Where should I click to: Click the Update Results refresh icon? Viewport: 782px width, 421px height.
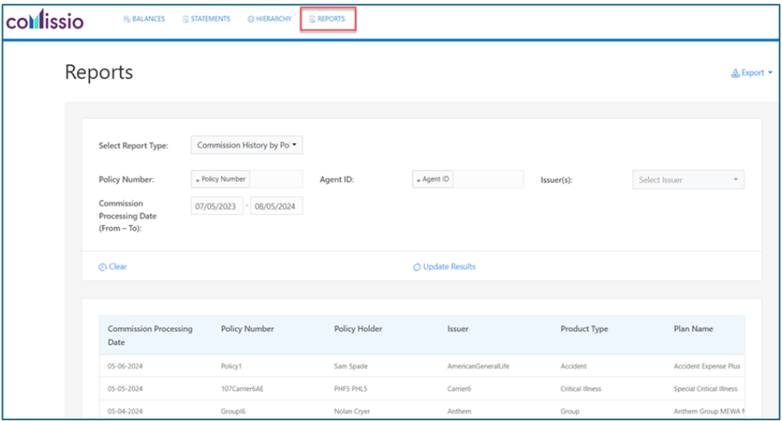pos(417,267)
